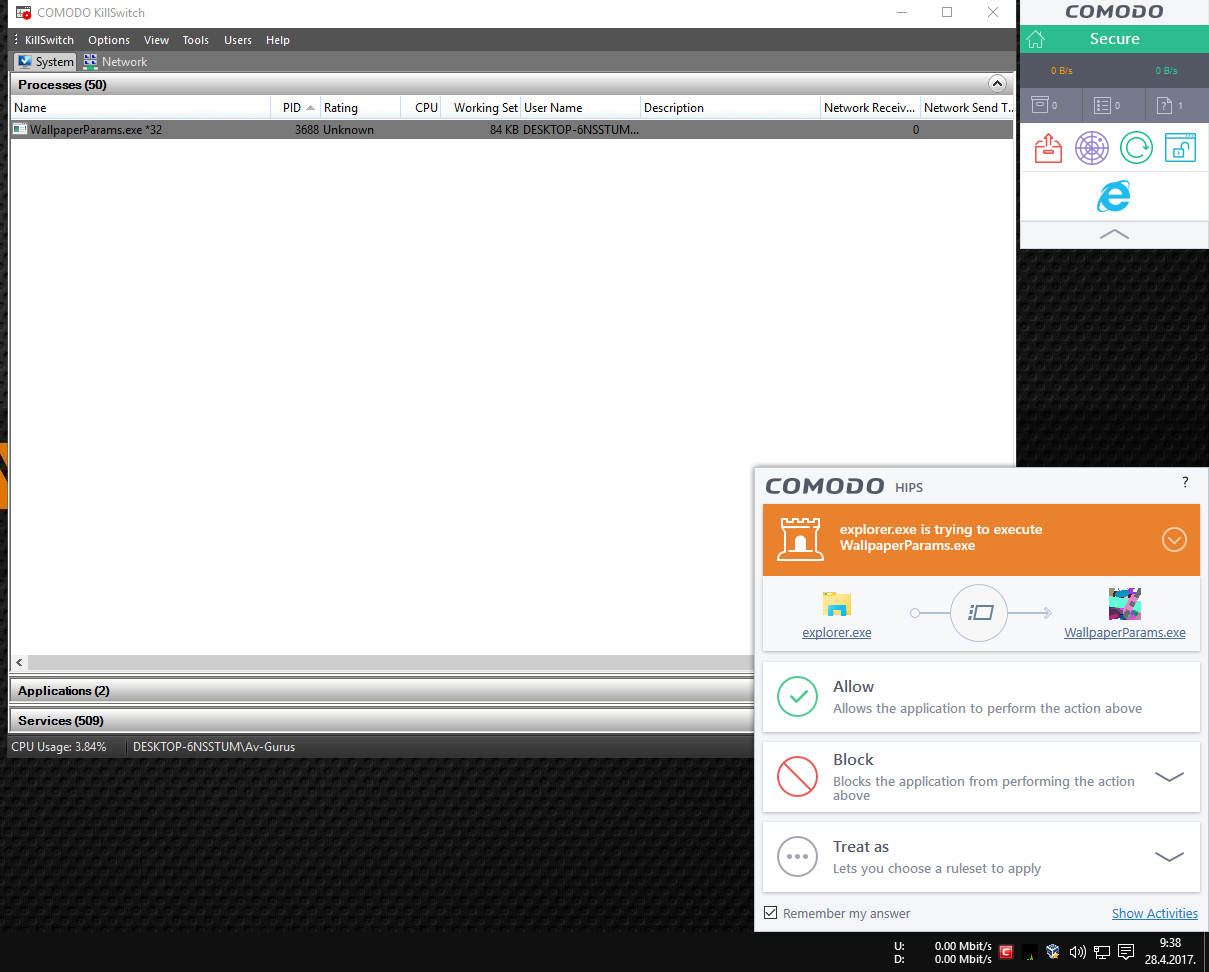Toggle Remember my answer checkbox
Screen dimensions: 1209x972
(x=770, y=913)
